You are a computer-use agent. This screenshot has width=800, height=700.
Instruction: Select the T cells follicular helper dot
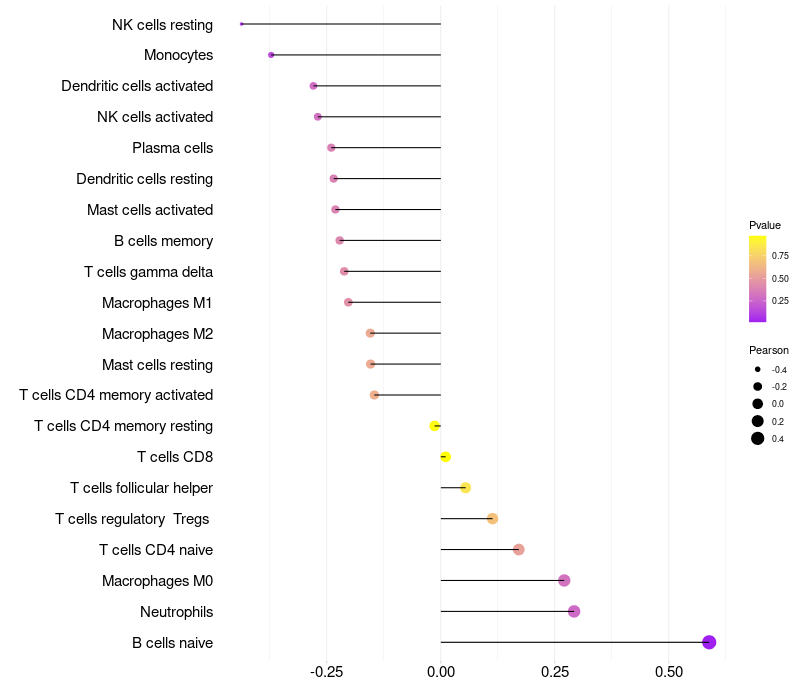click(x=465, y=488)
